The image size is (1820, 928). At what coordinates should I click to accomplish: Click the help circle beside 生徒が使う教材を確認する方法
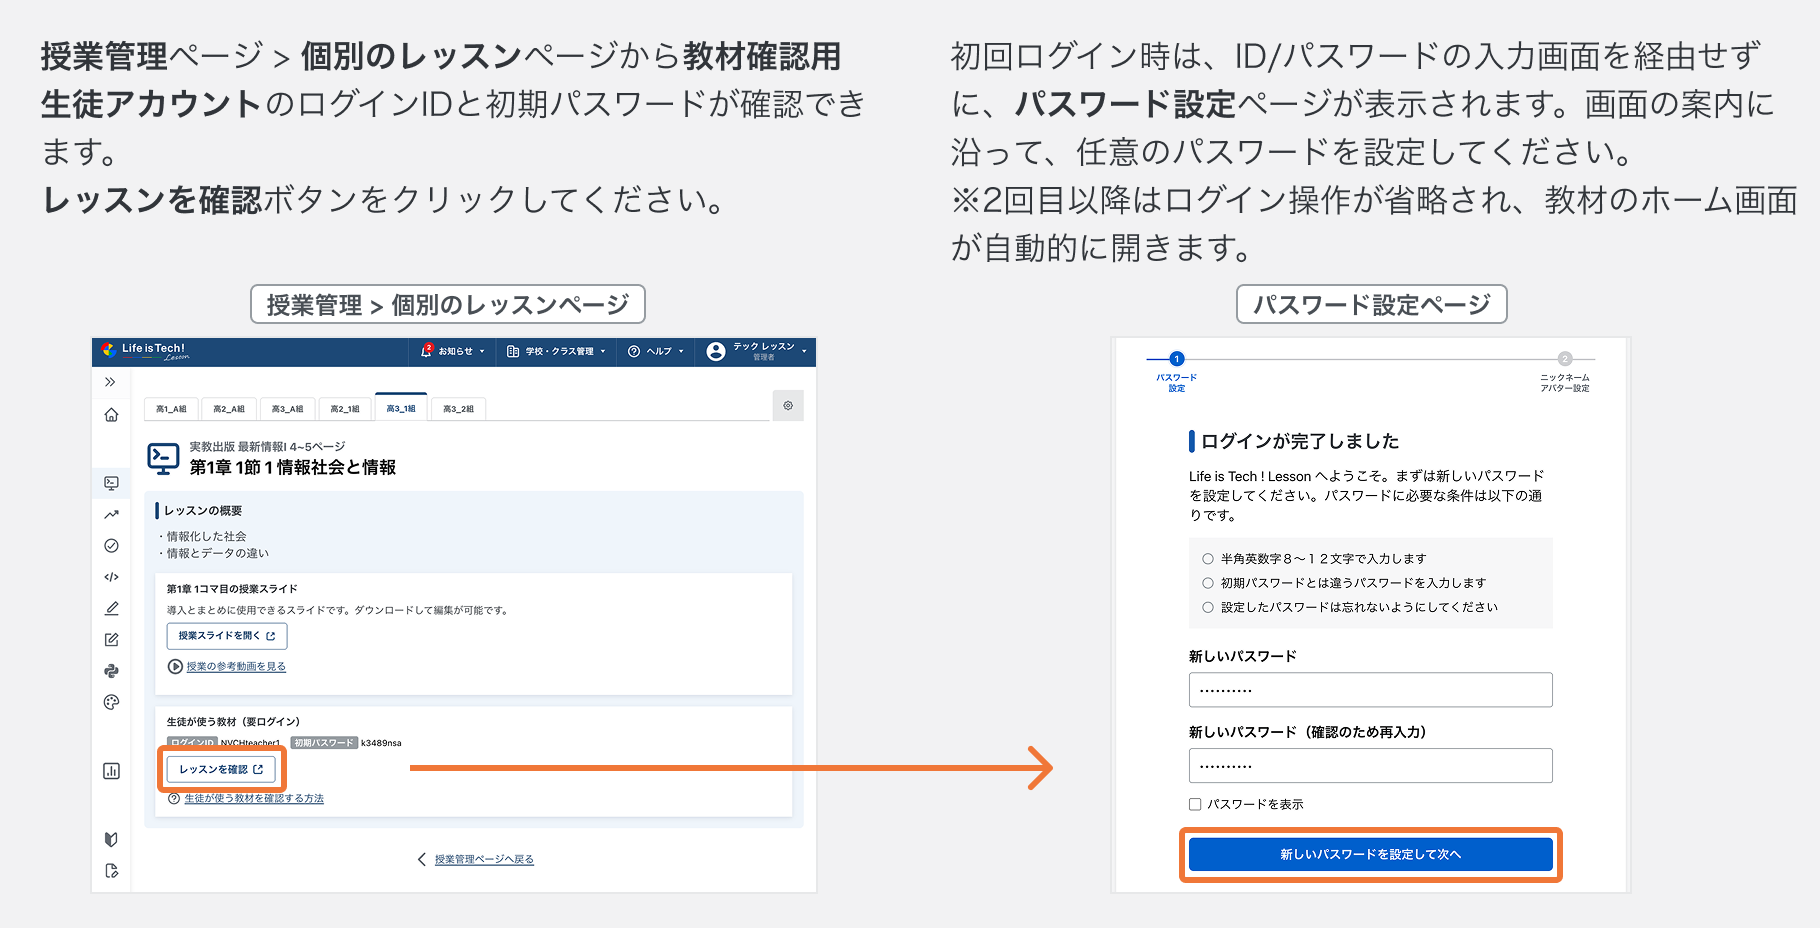[174, 798]
